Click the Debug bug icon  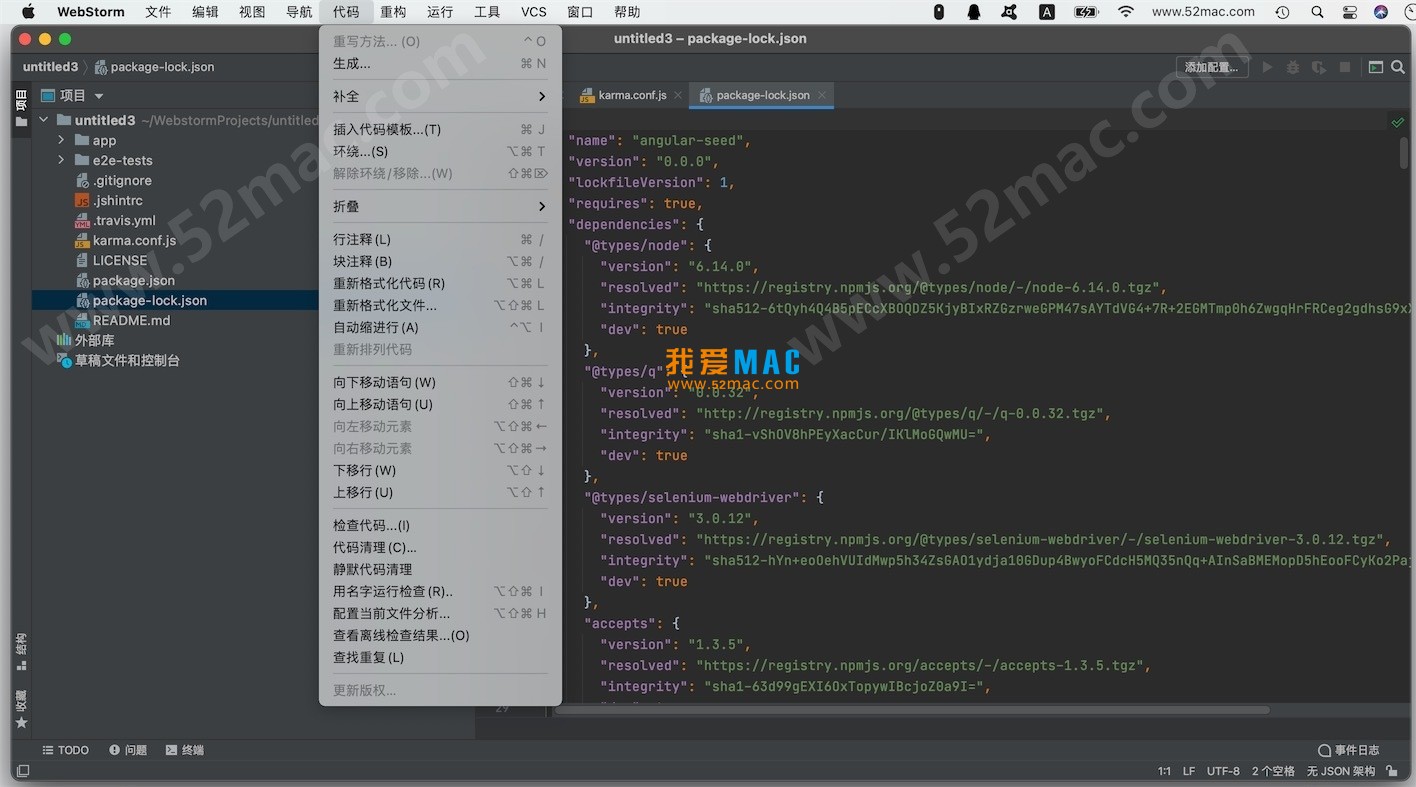pyautogui.click(x=1293, y=67)
